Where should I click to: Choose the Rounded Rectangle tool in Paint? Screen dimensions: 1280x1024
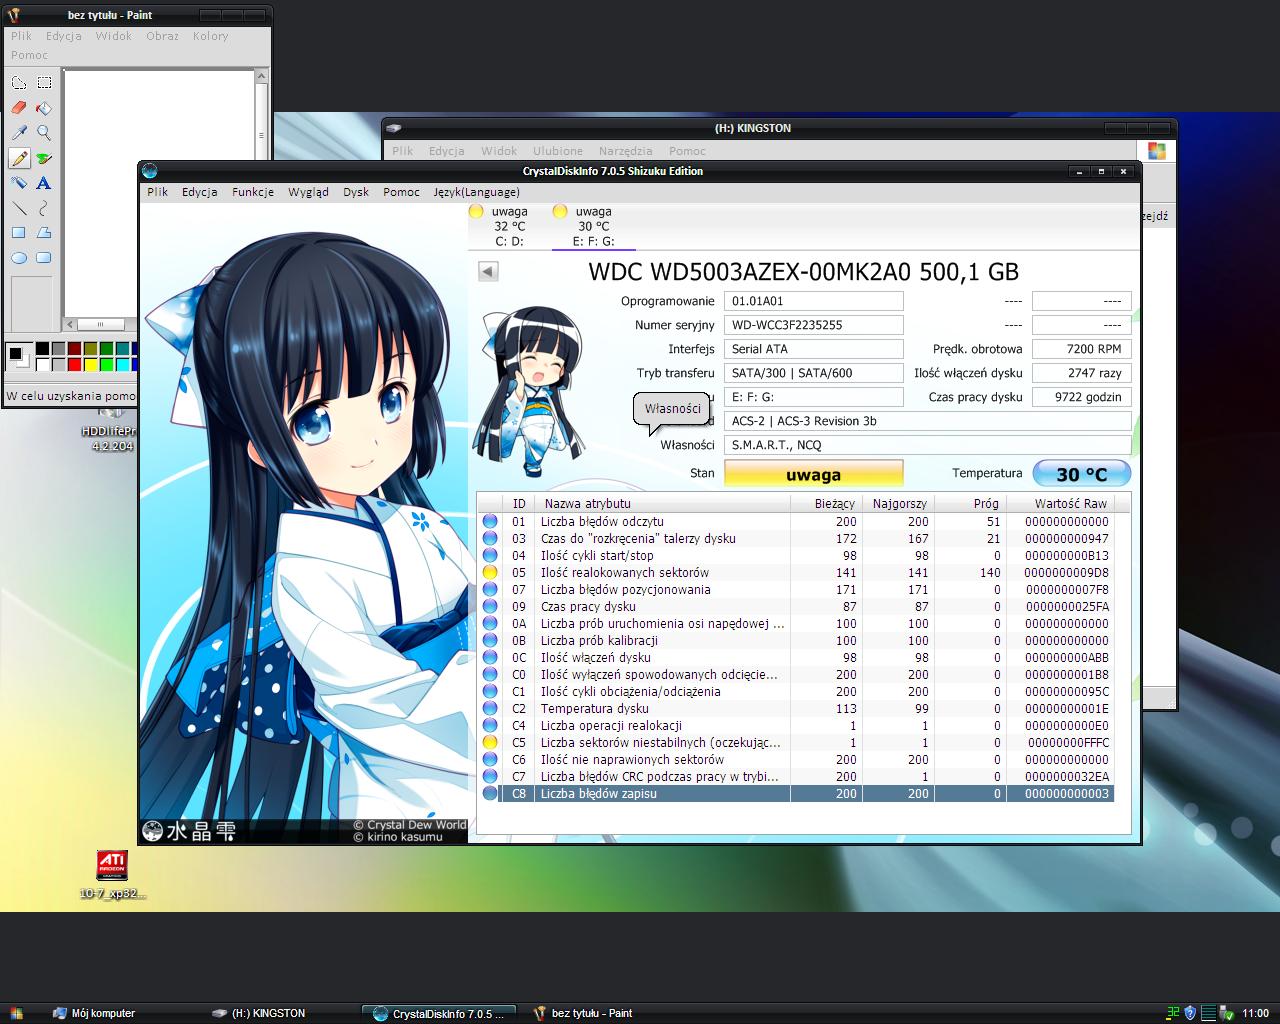44,258
